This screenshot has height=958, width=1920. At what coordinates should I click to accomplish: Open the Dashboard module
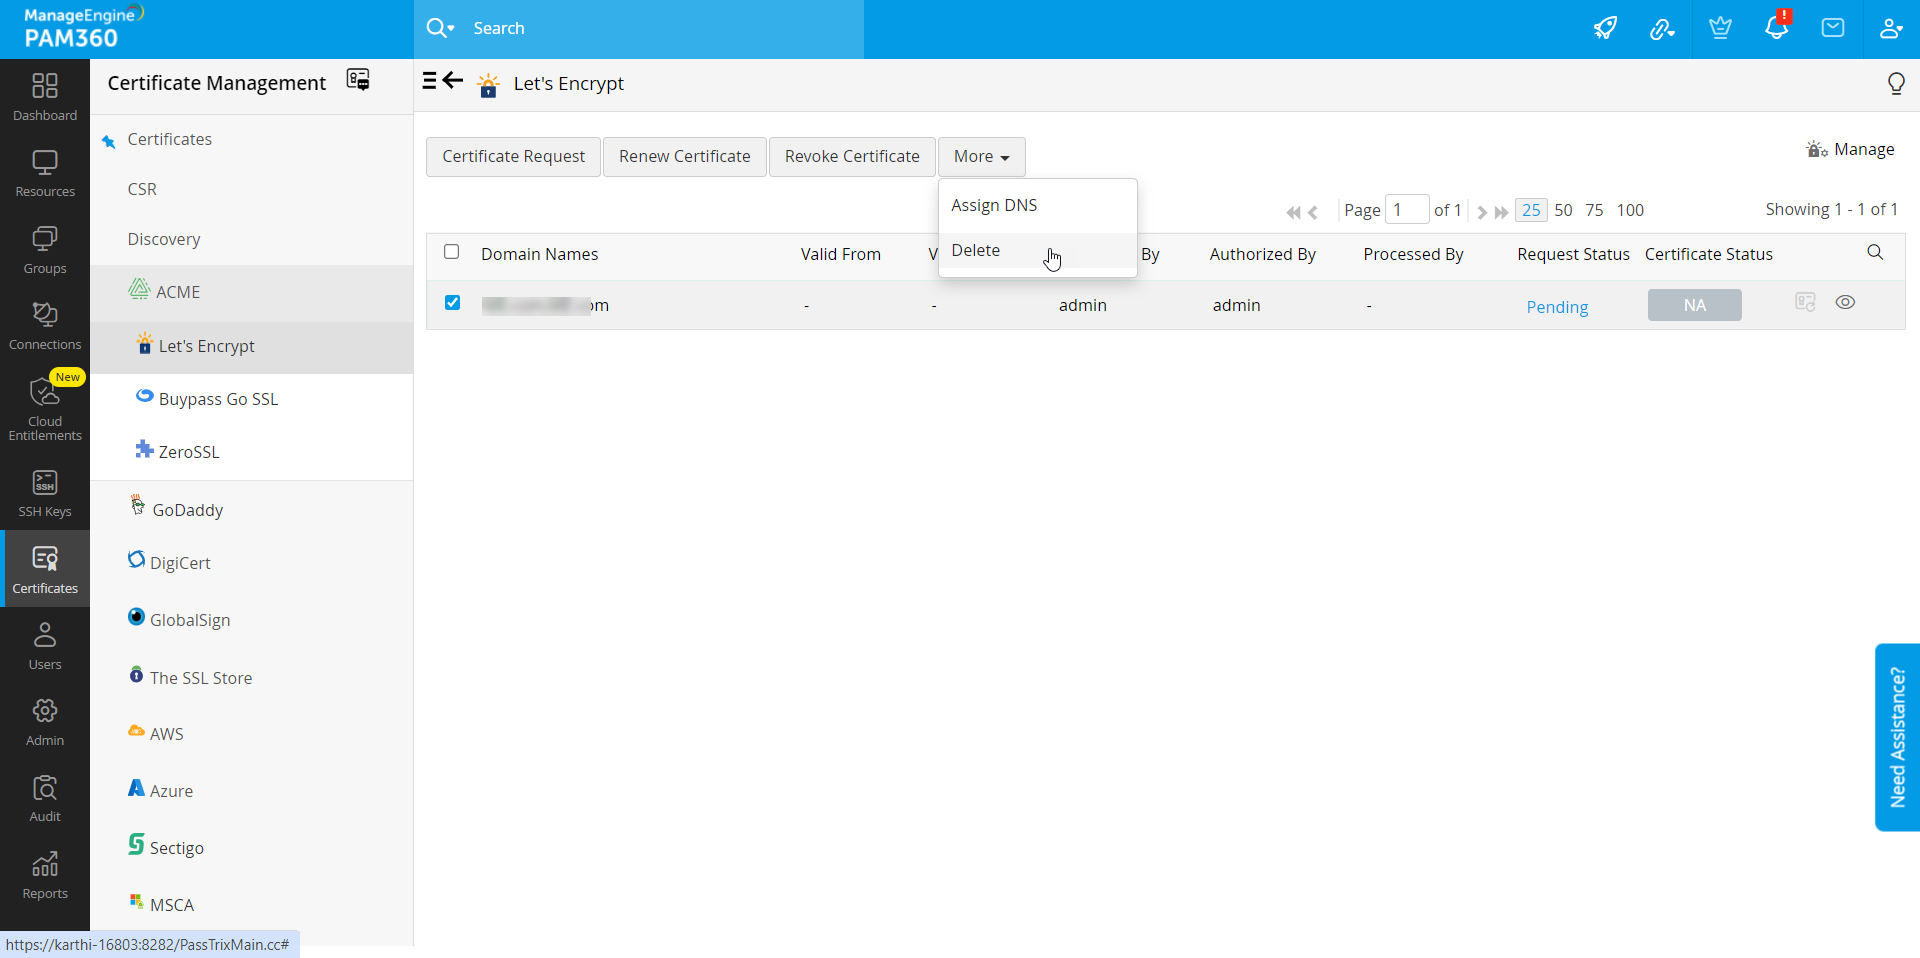[x=45, y=97]
